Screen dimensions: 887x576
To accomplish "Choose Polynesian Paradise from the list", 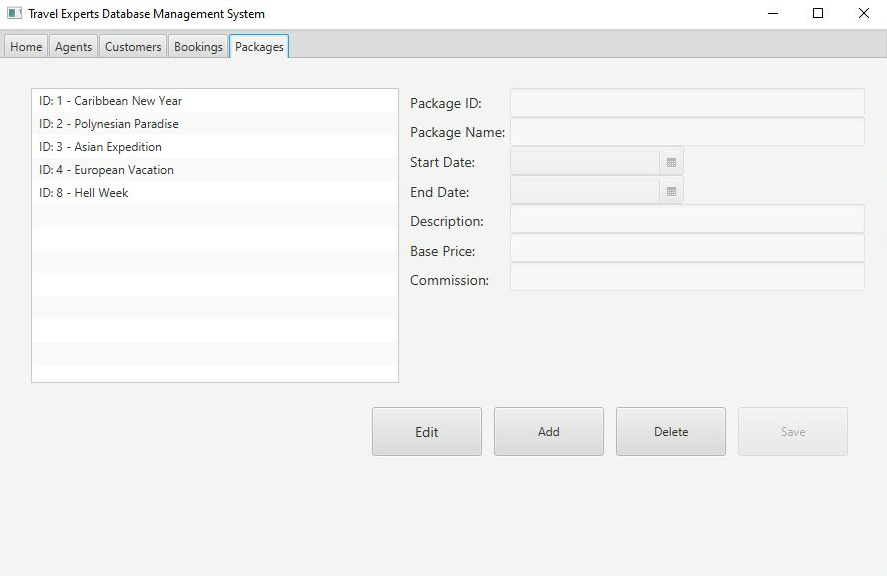I will (x=108, y=124).
